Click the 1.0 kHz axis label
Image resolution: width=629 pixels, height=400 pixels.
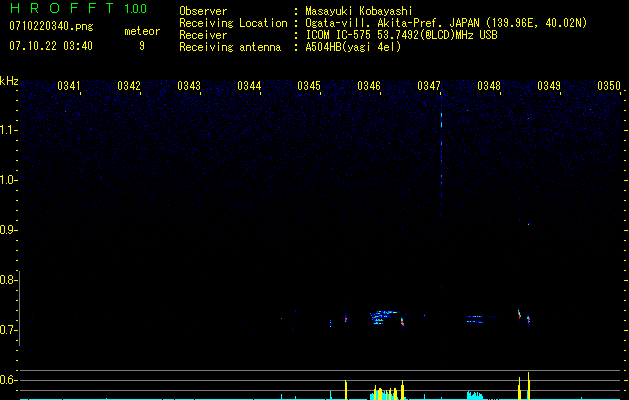coord(9,180)
